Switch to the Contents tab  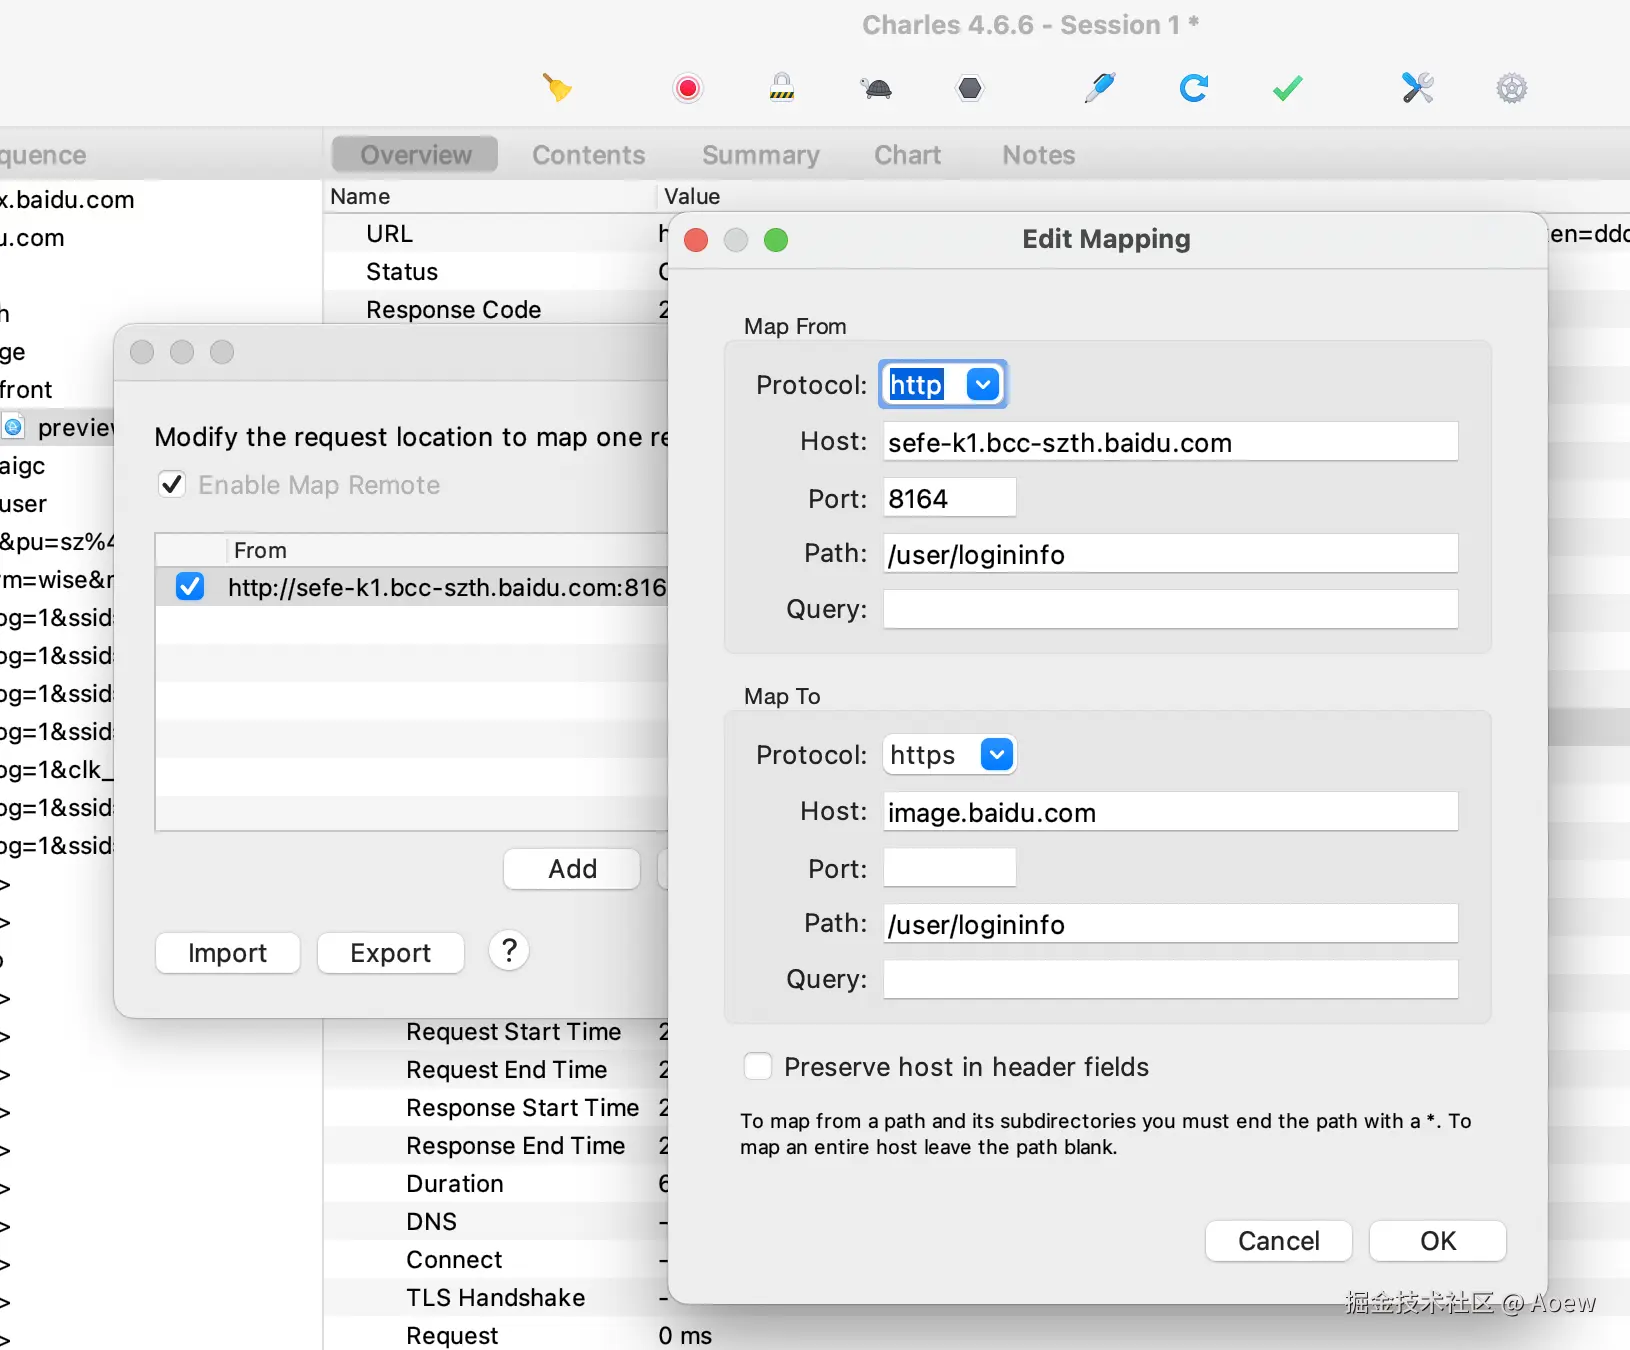coord(589,155)
